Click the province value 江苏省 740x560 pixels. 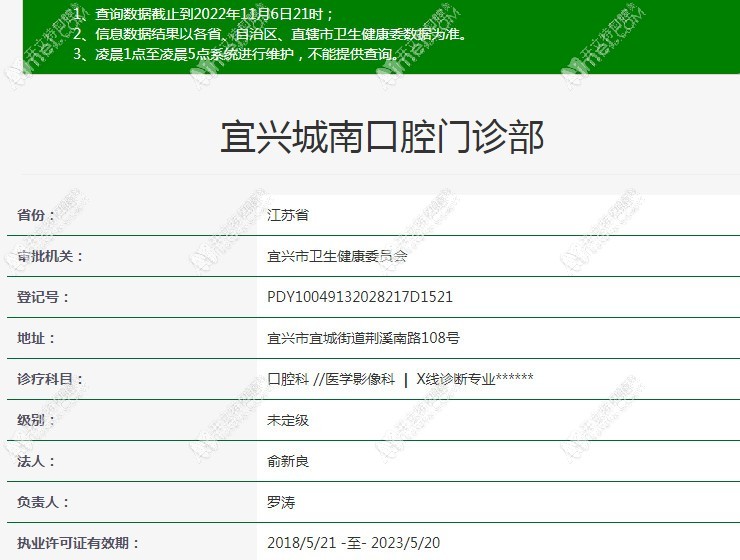tap(288, 215)
